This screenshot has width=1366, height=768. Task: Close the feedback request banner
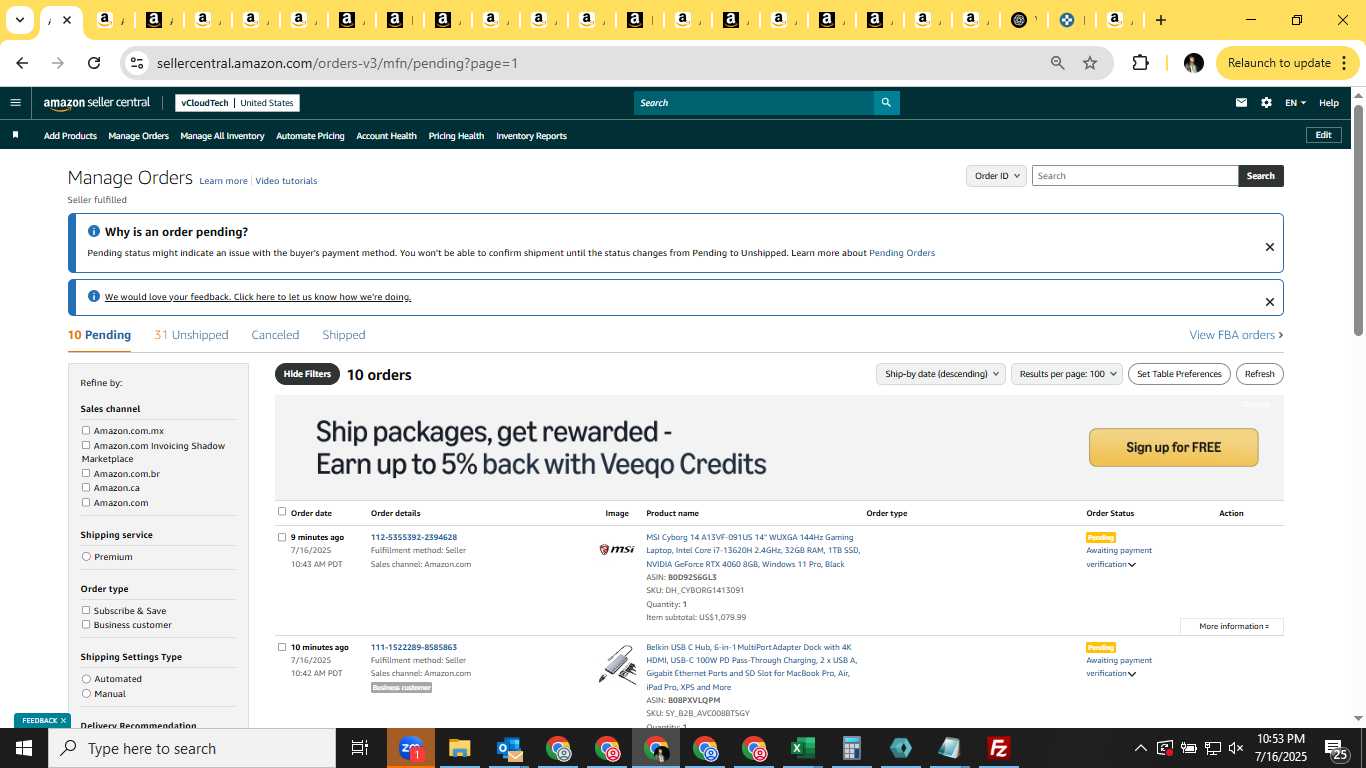click(x=1270, y=302)
